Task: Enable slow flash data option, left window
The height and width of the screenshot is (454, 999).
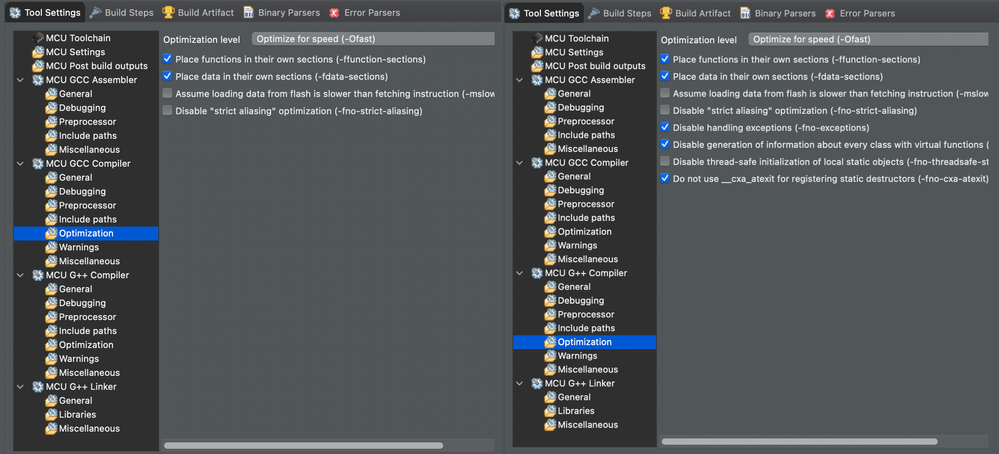Action: coord(168,94)
